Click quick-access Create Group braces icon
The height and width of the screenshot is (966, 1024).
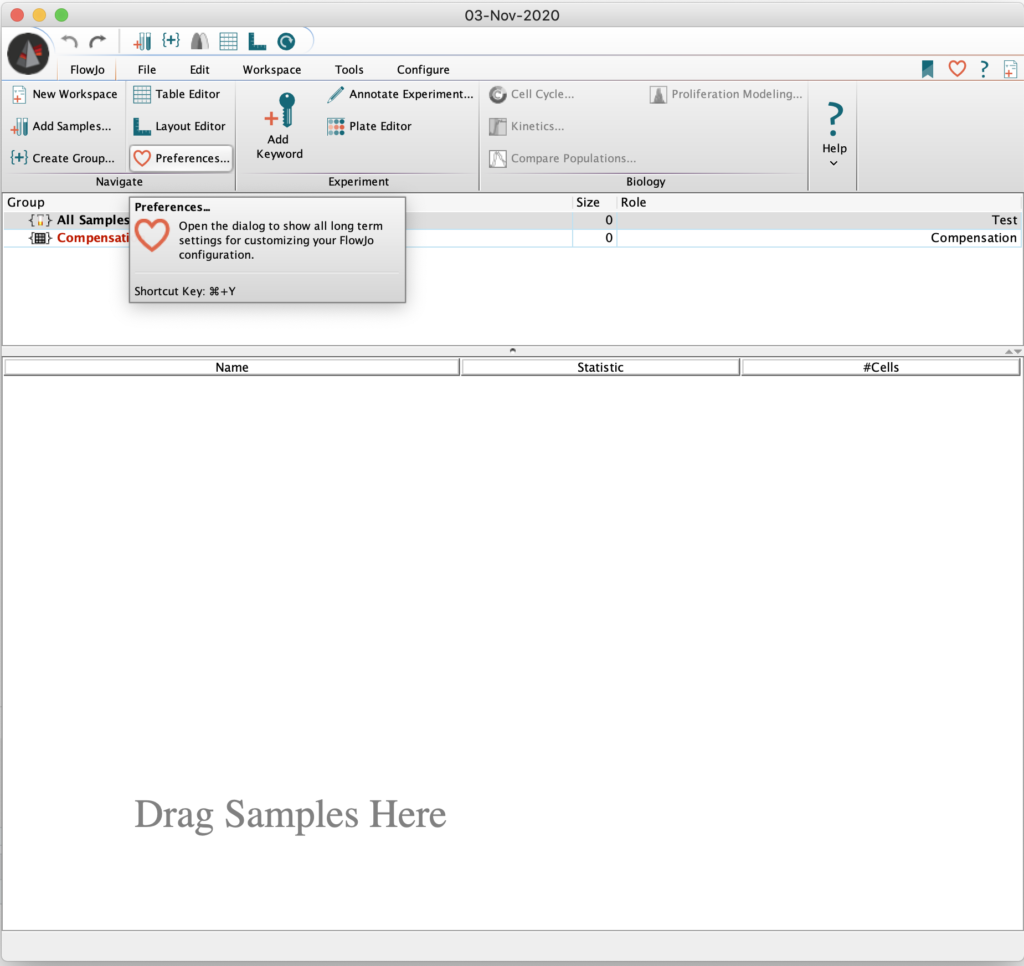[x=171, y=40]
